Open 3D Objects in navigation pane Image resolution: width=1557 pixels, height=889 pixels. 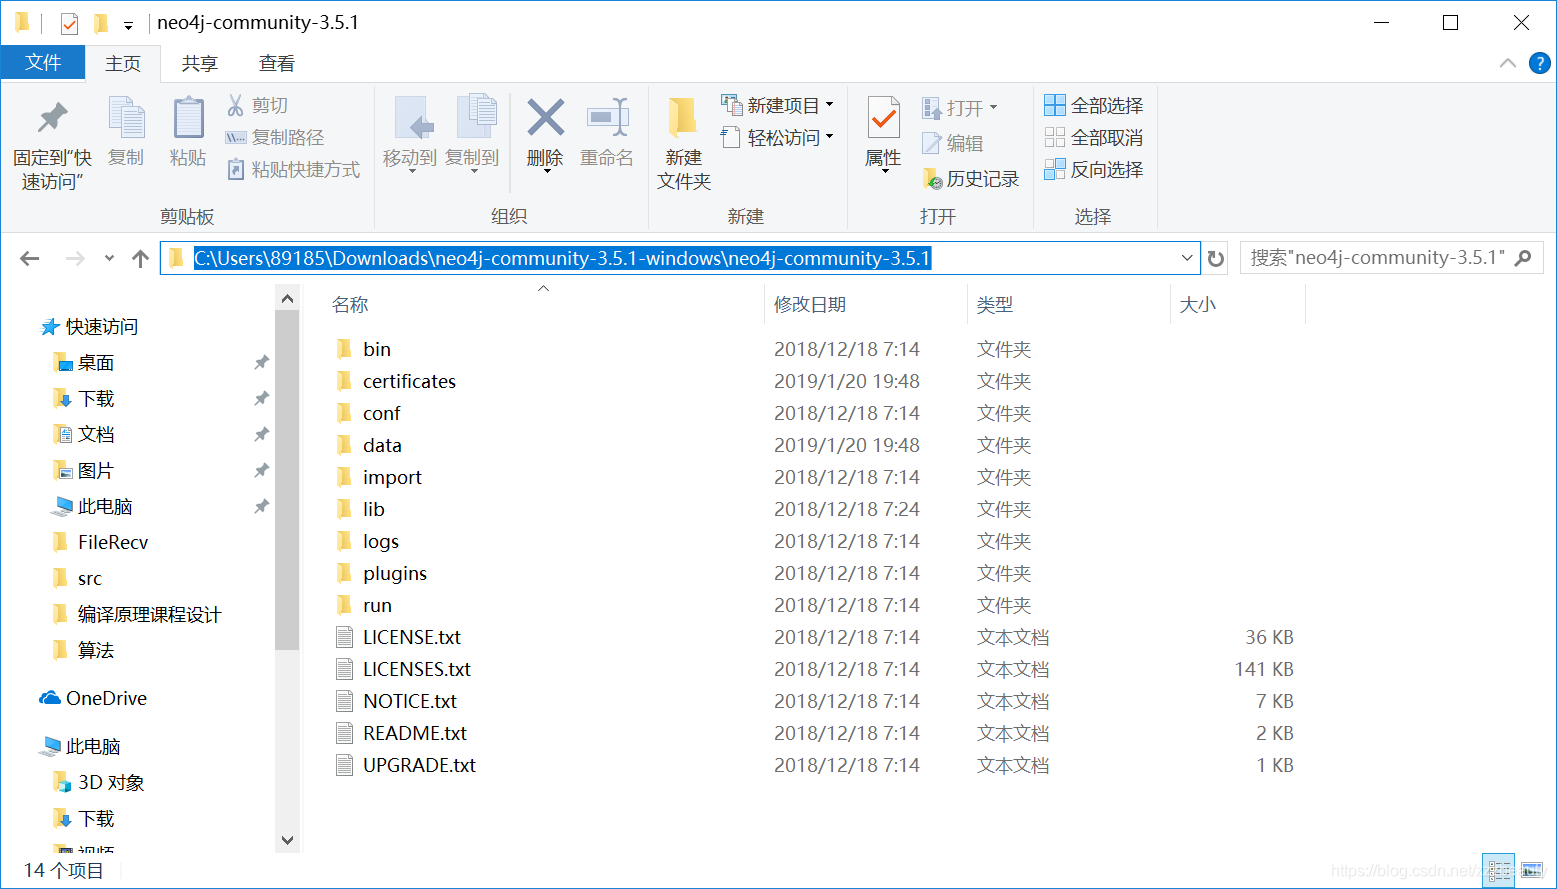[111, 782]
